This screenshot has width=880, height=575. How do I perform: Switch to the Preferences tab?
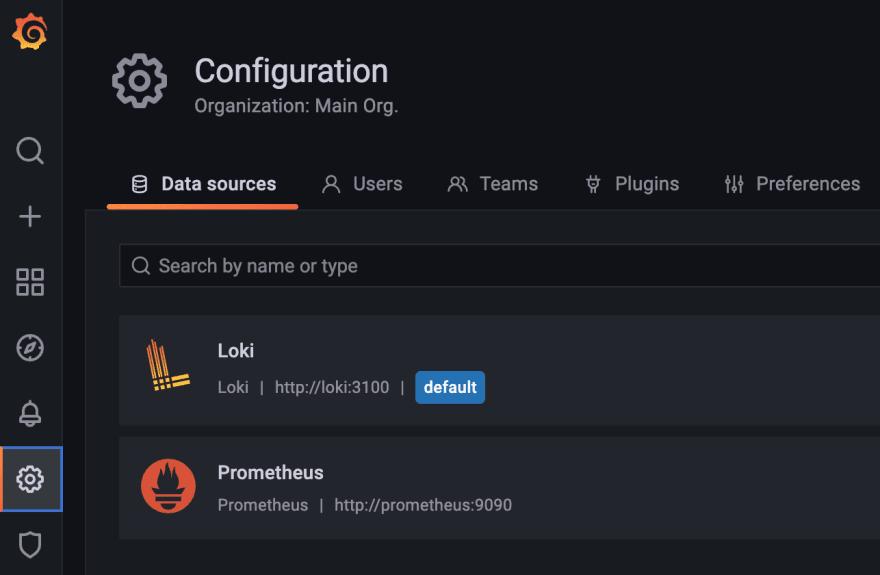[792, 184]
